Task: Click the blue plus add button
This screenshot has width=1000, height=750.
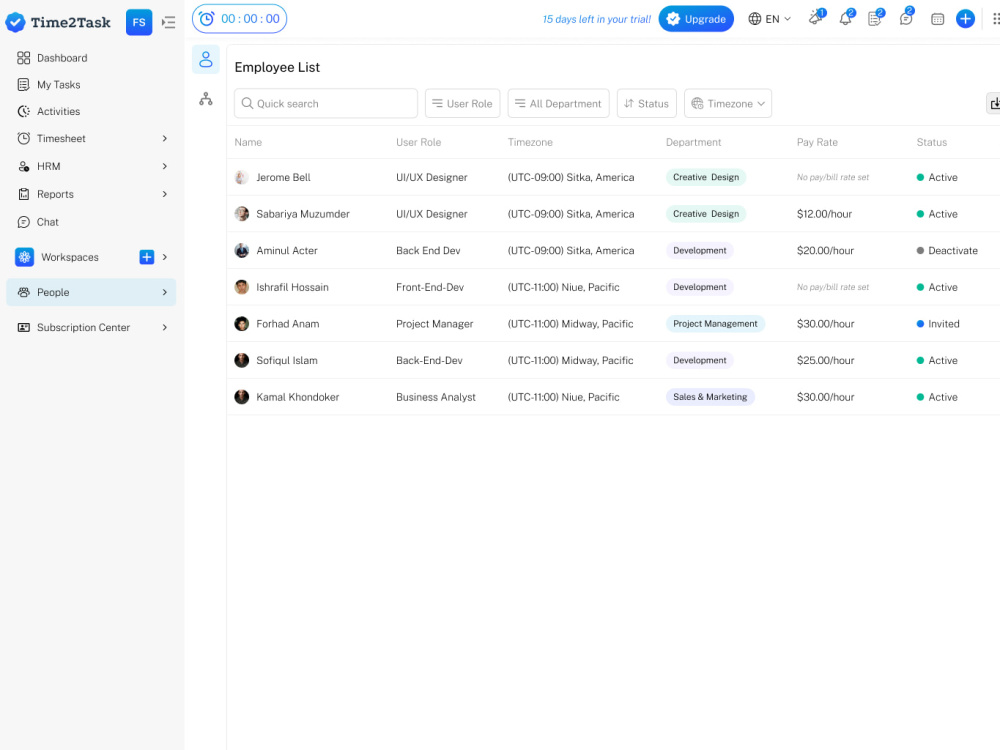Action: coord(965,19)
